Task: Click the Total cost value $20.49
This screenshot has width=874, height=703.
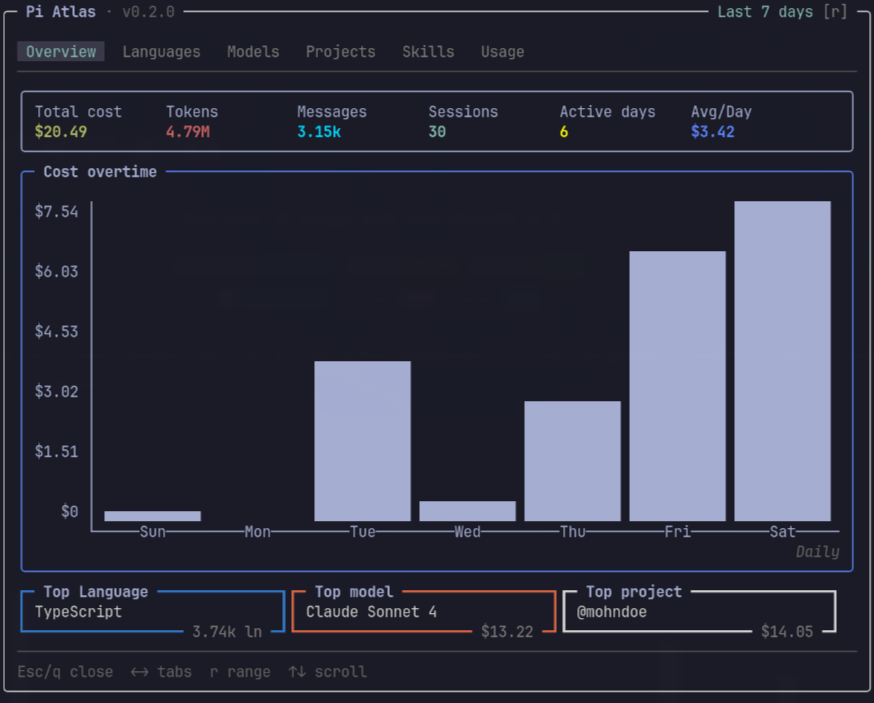Action: pos(61,132)
